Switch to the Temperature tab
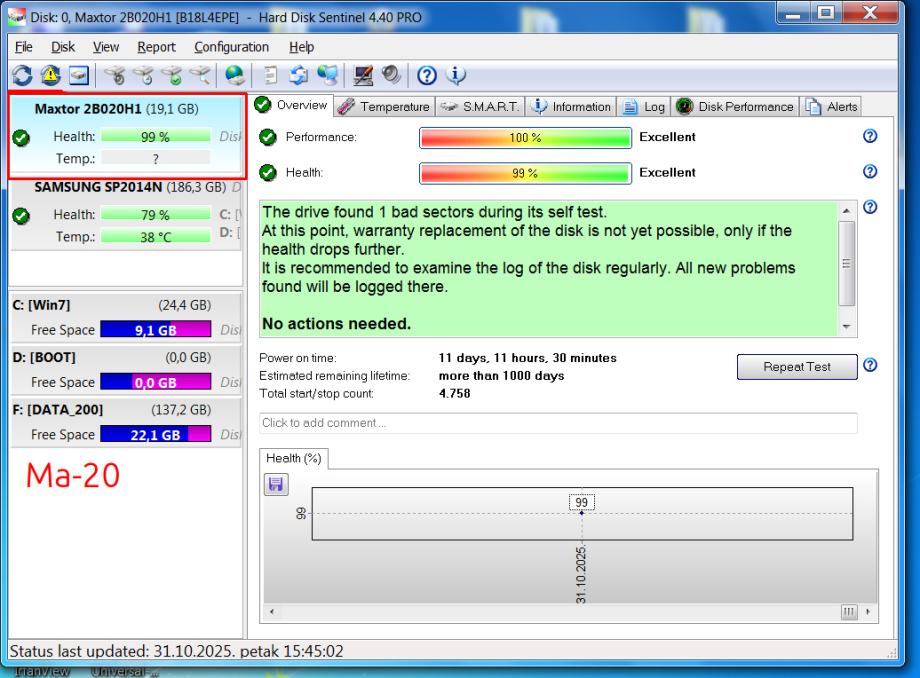Image resolution: width=920 pixels, height=678 pixels. pyautogui.click(x=384, y=107)
